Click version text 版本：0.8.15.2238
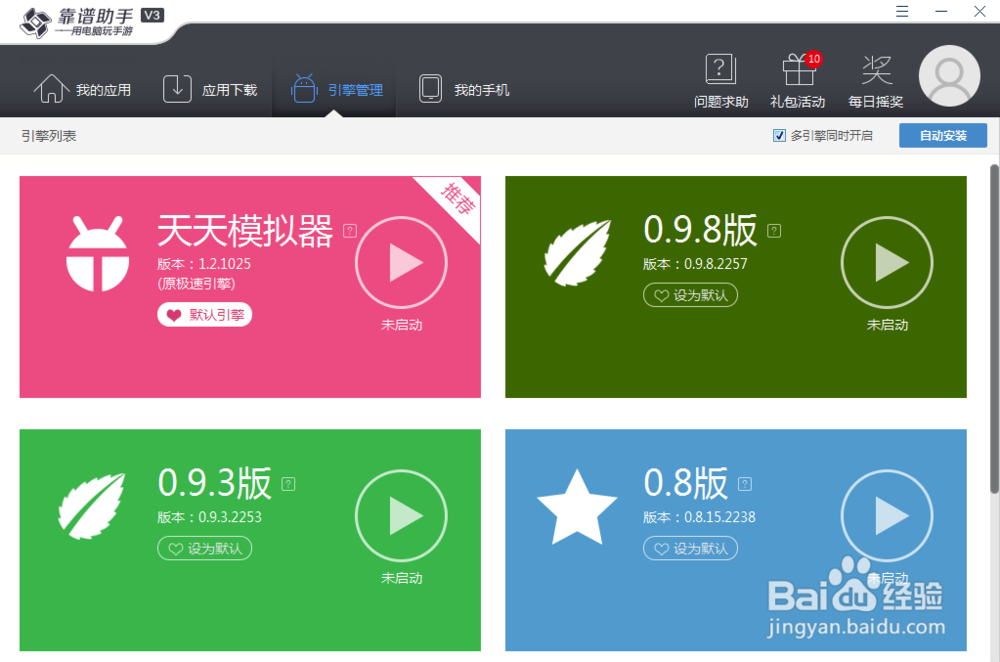 coord(699,517)
